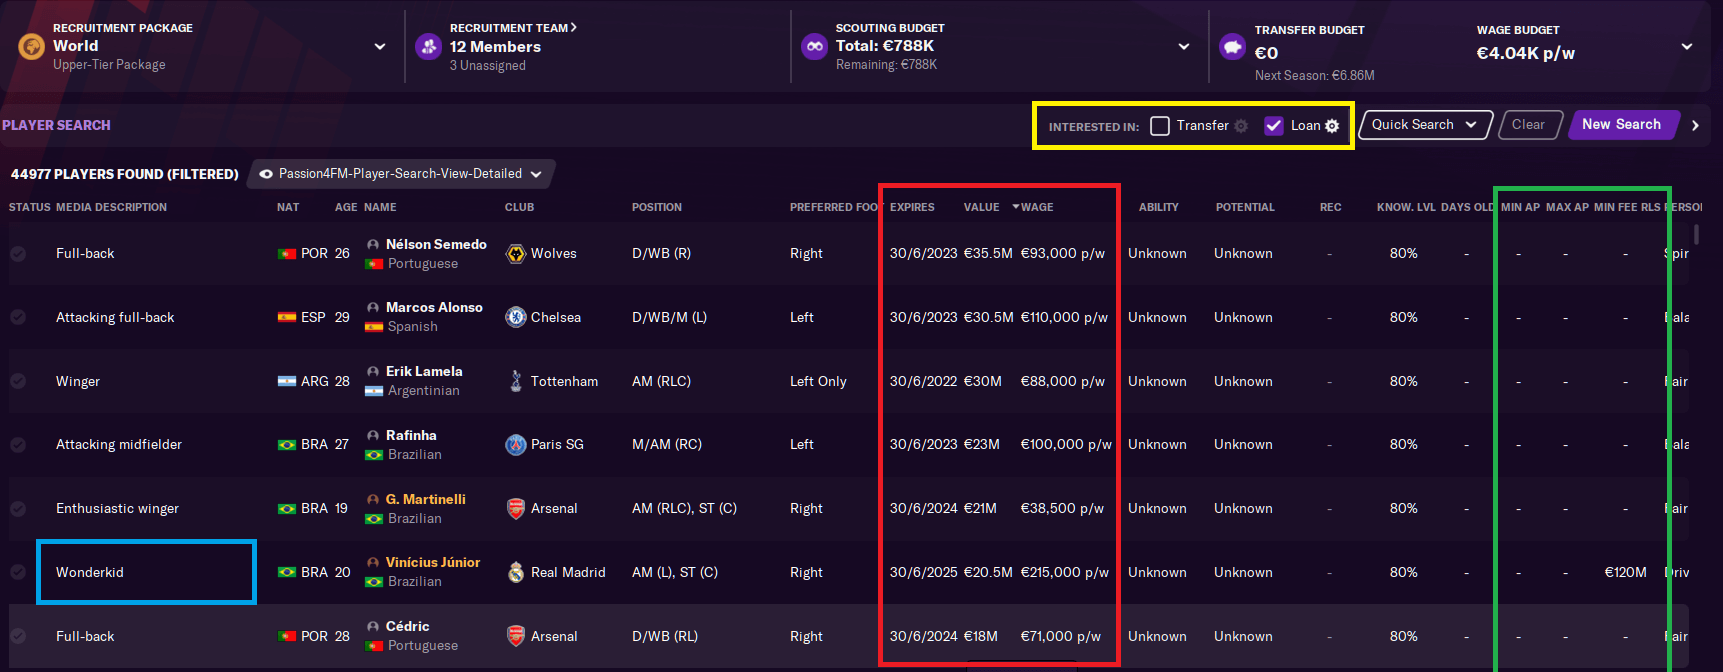
Task: Click the view eye icon beside Passion4FM
Action: click(266, 174)
